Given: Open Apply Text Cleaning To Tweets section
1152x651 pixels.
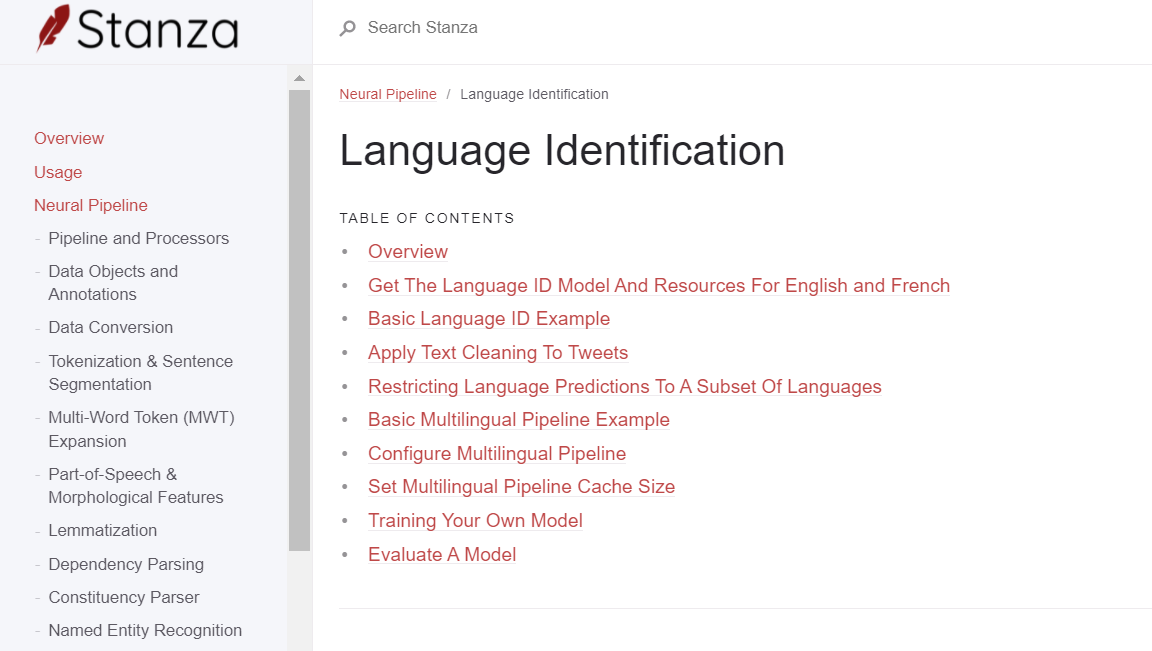Looking at the screenshot, I should tap(498, 352).
